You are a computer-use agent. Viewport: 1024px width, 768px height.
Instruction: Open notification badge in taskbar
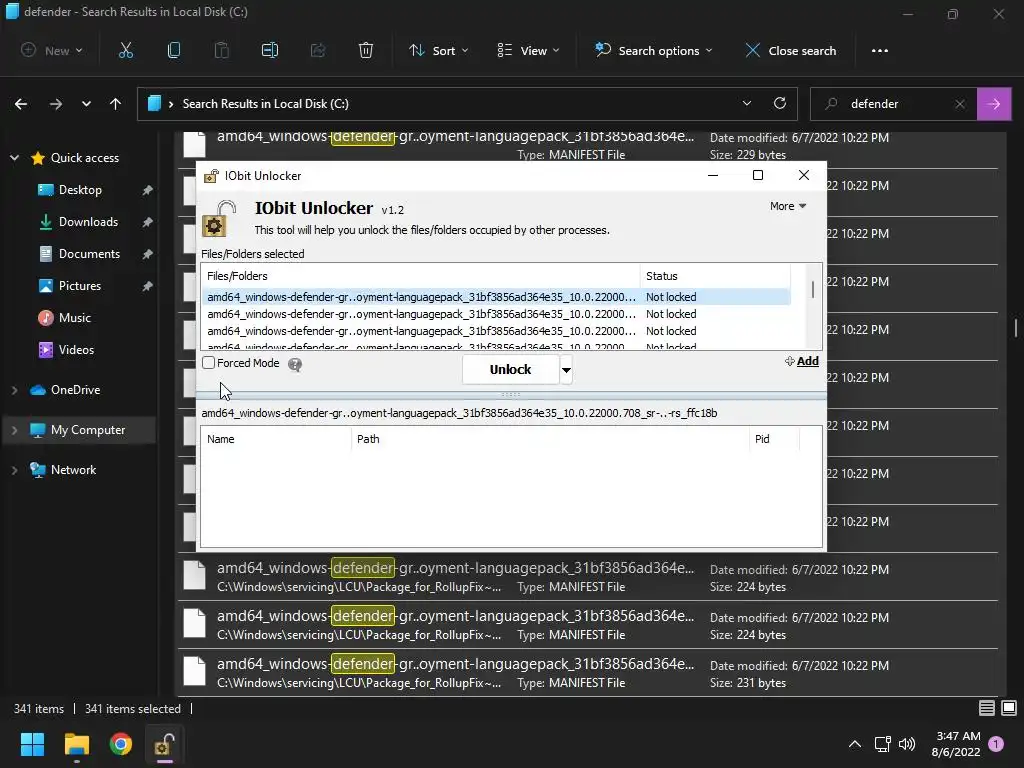point(996,743)
